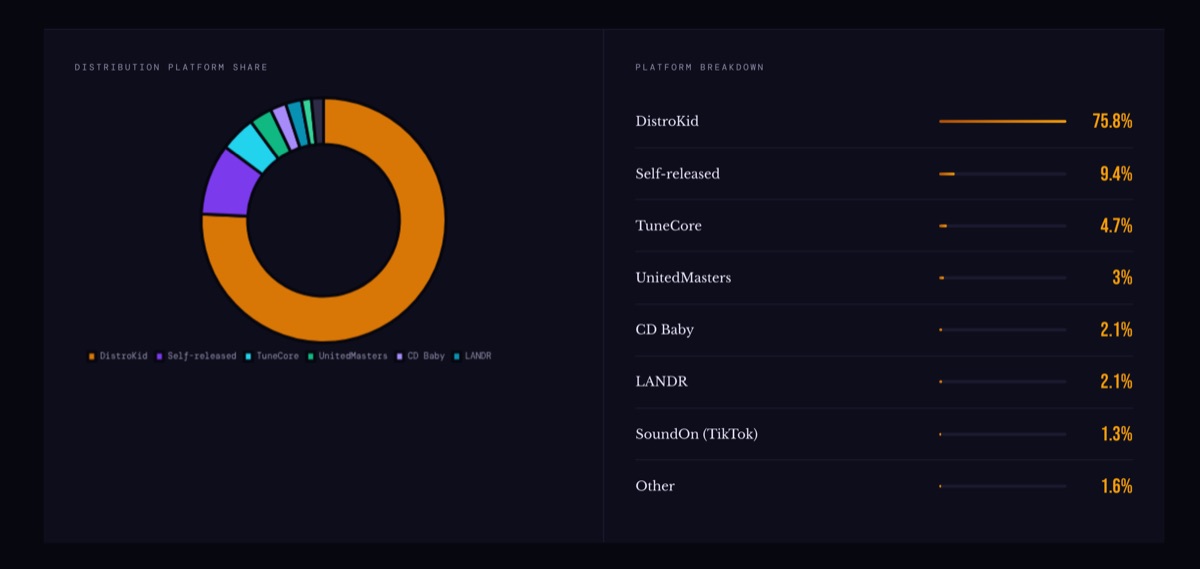1200x569 pixels.
Task: Click the 3% value
Action: [x=1122, y=277]
